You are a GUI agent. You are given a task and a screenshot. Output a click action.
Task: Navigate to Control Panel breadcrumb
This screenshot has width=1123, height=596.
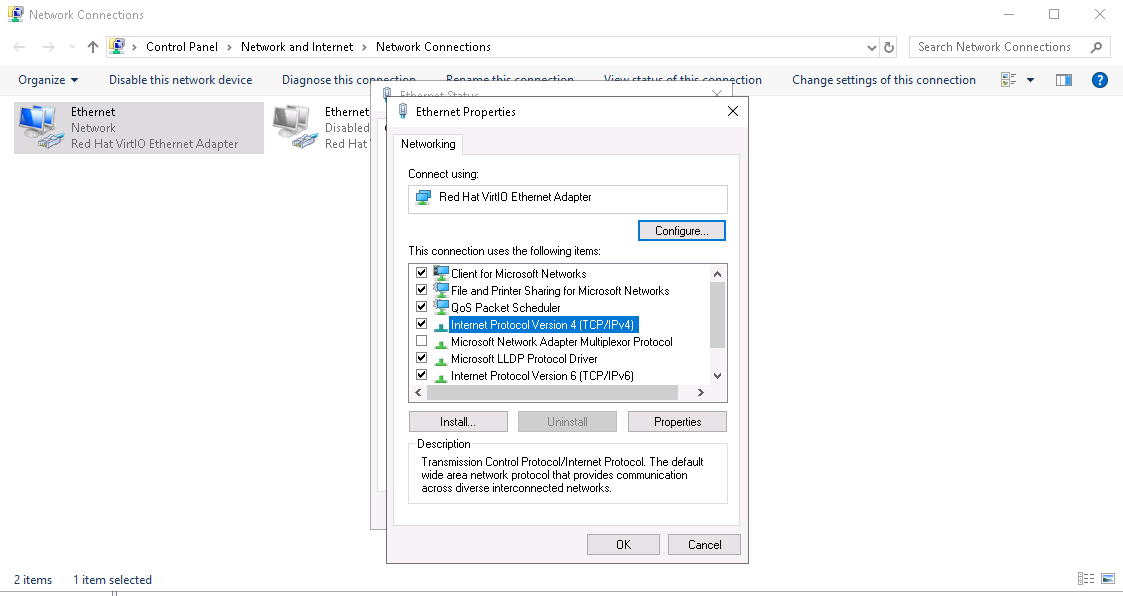(x=182, y=47)
